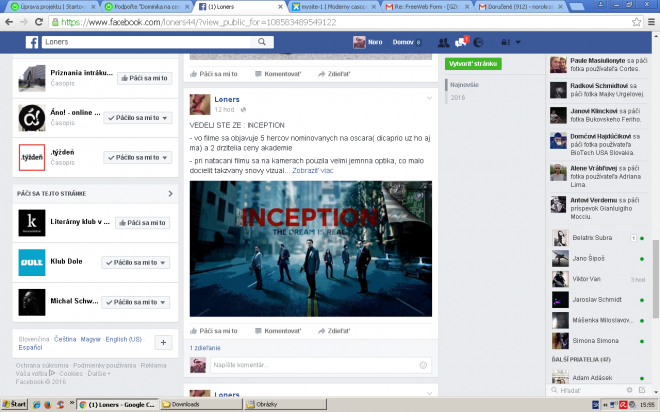Click browser back arrow
Image resolution: width=660 pixels, height=412 pixels.
click(9, 22)
